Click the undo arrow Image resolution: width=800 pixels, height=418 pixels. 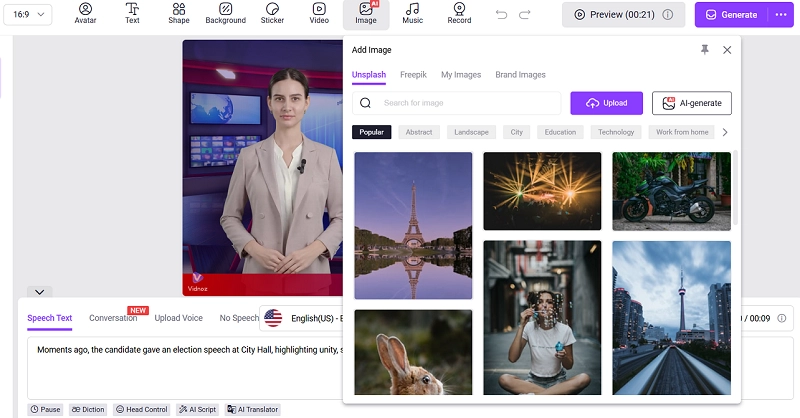tap(502, 14)
